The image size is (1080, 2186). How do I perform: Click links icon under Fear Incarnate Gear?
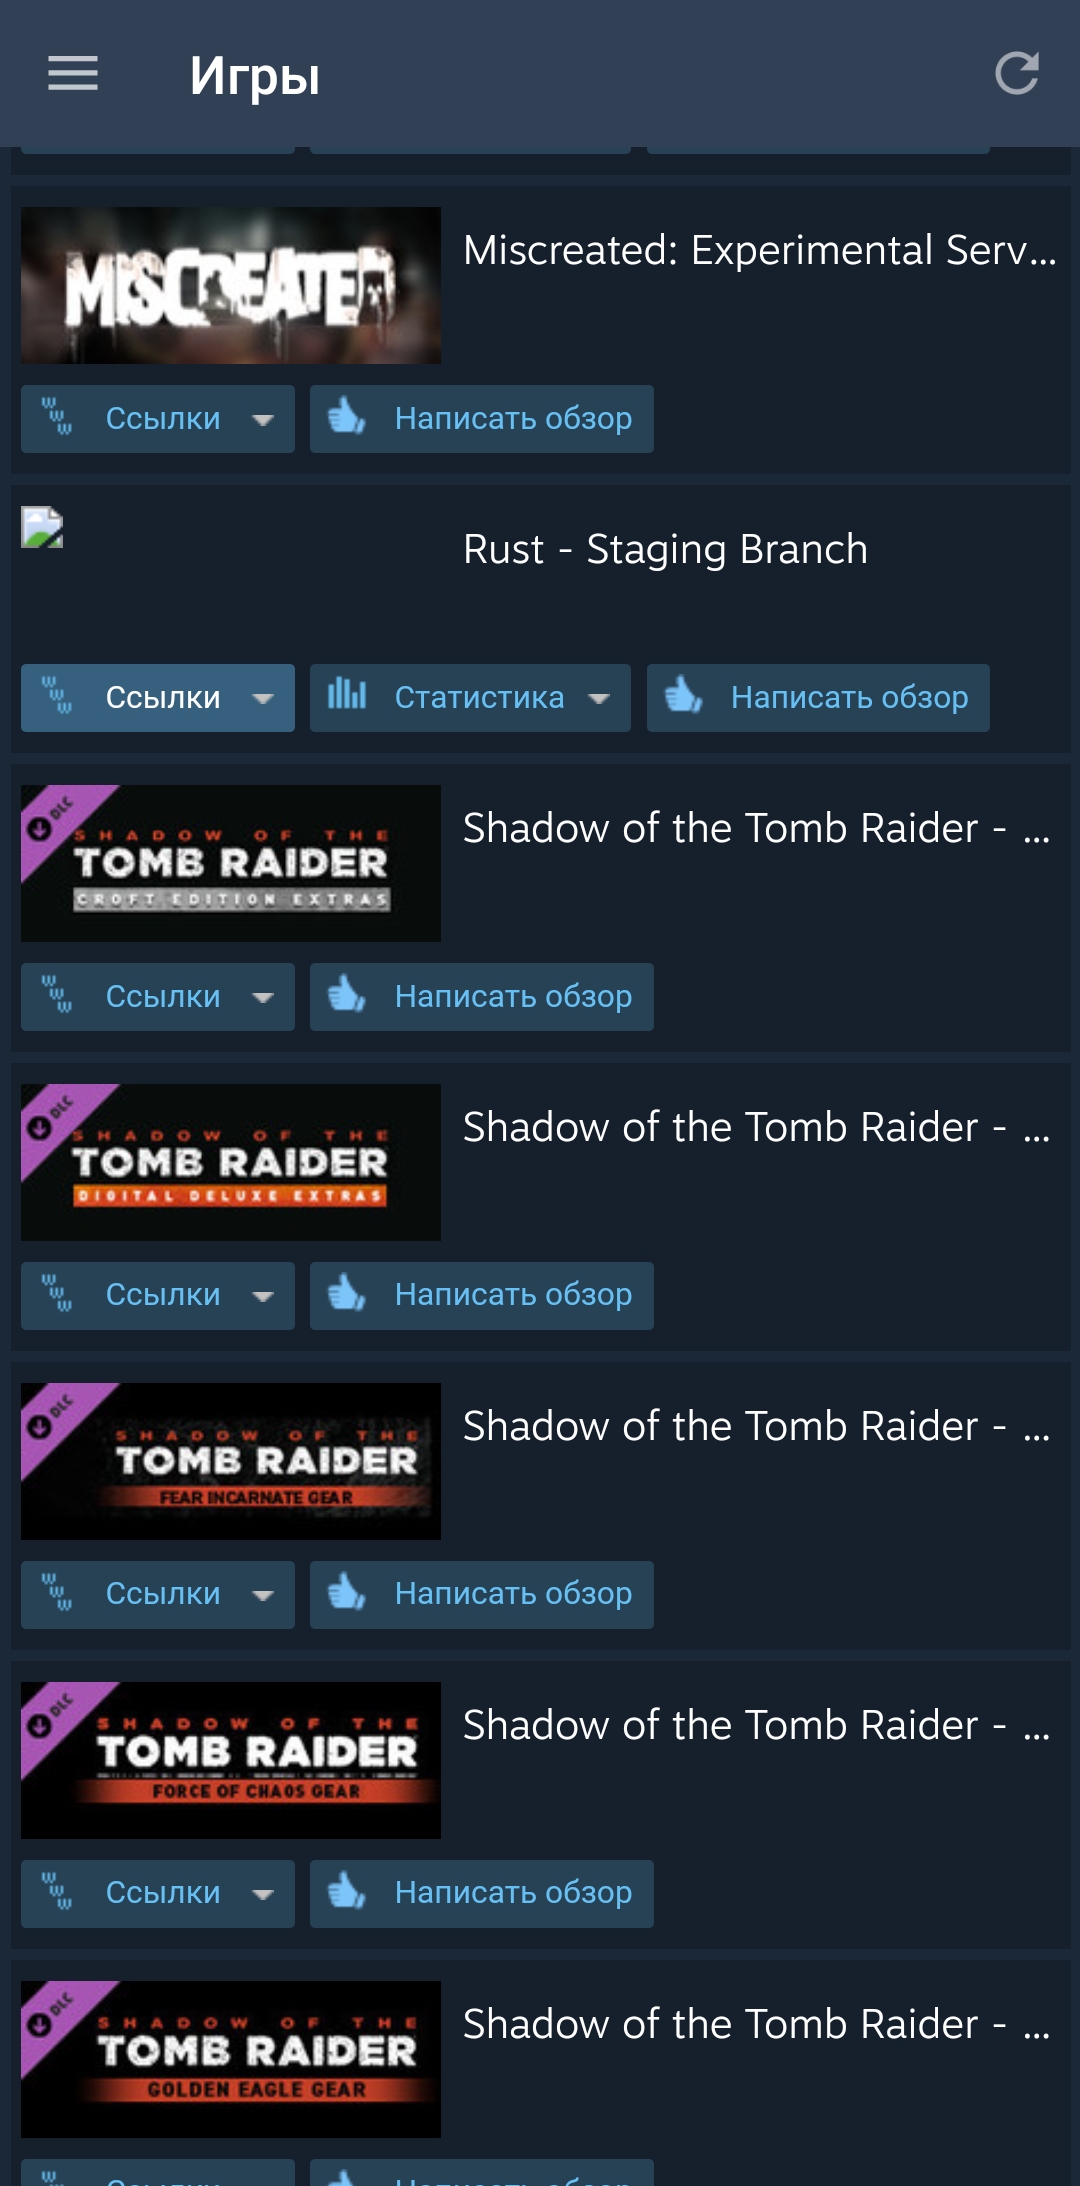click(x=57, y=1592)
